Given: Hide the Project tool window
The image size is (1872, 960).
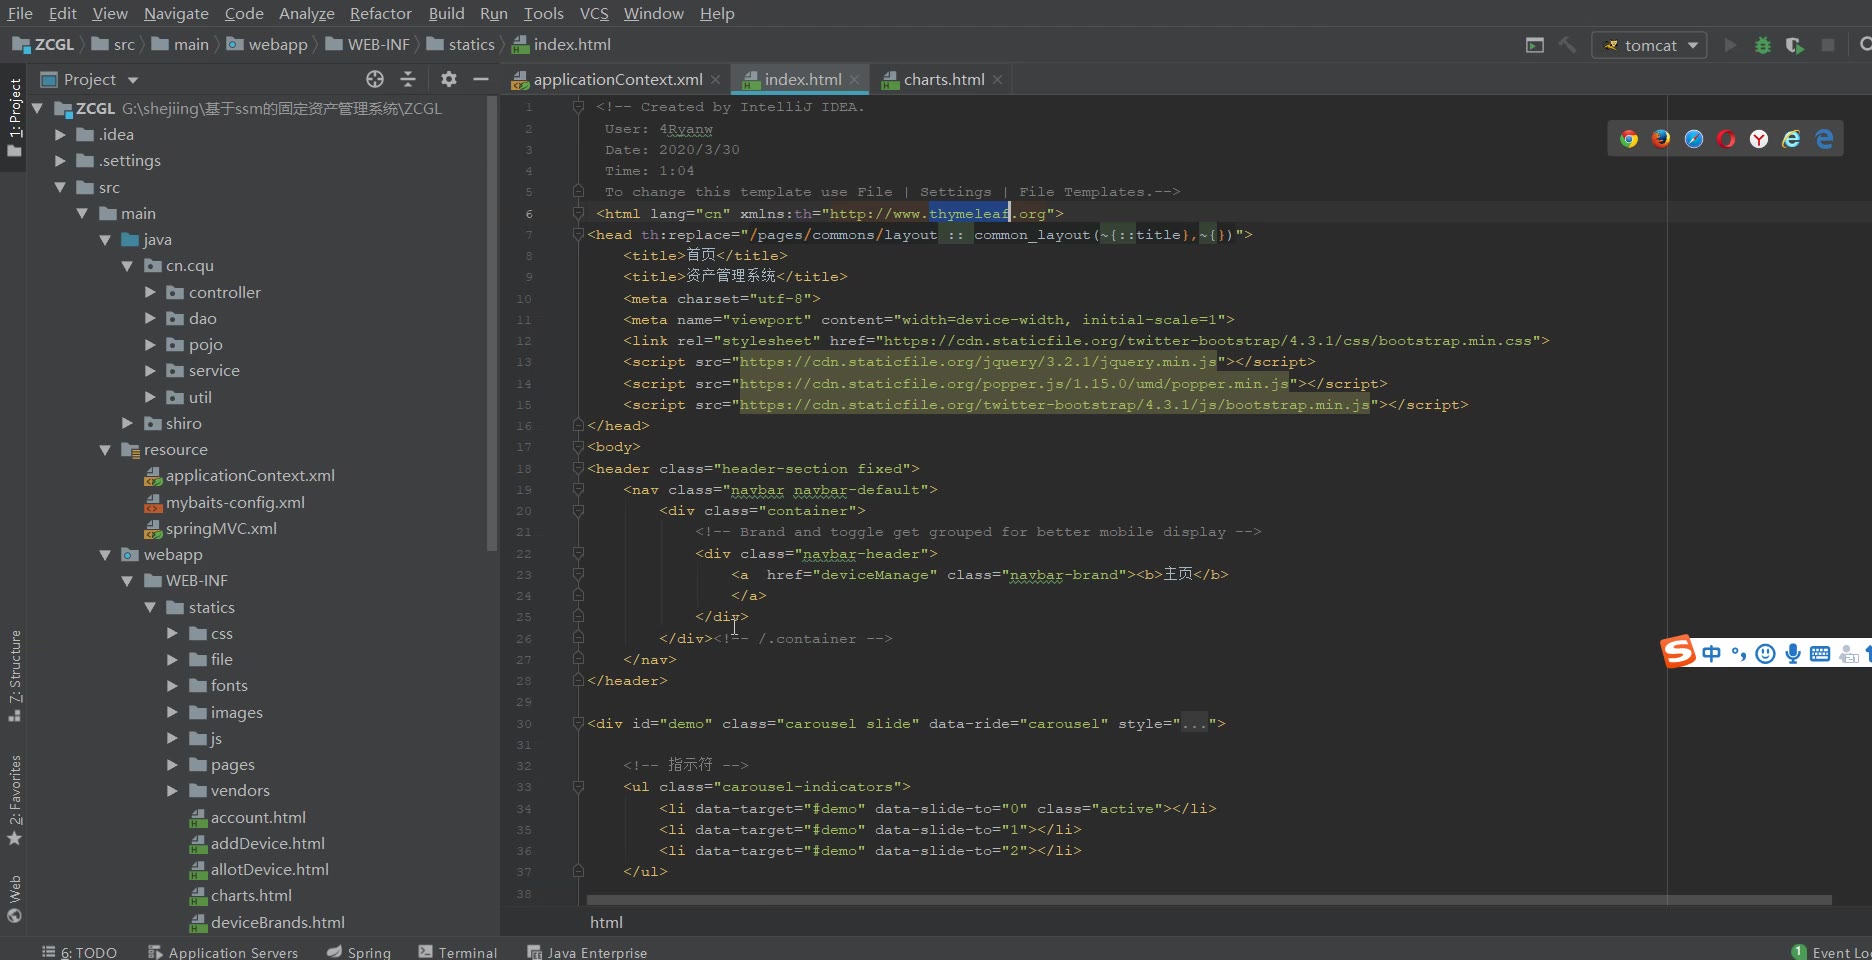Looking at the screenshot, I should 481,79.
